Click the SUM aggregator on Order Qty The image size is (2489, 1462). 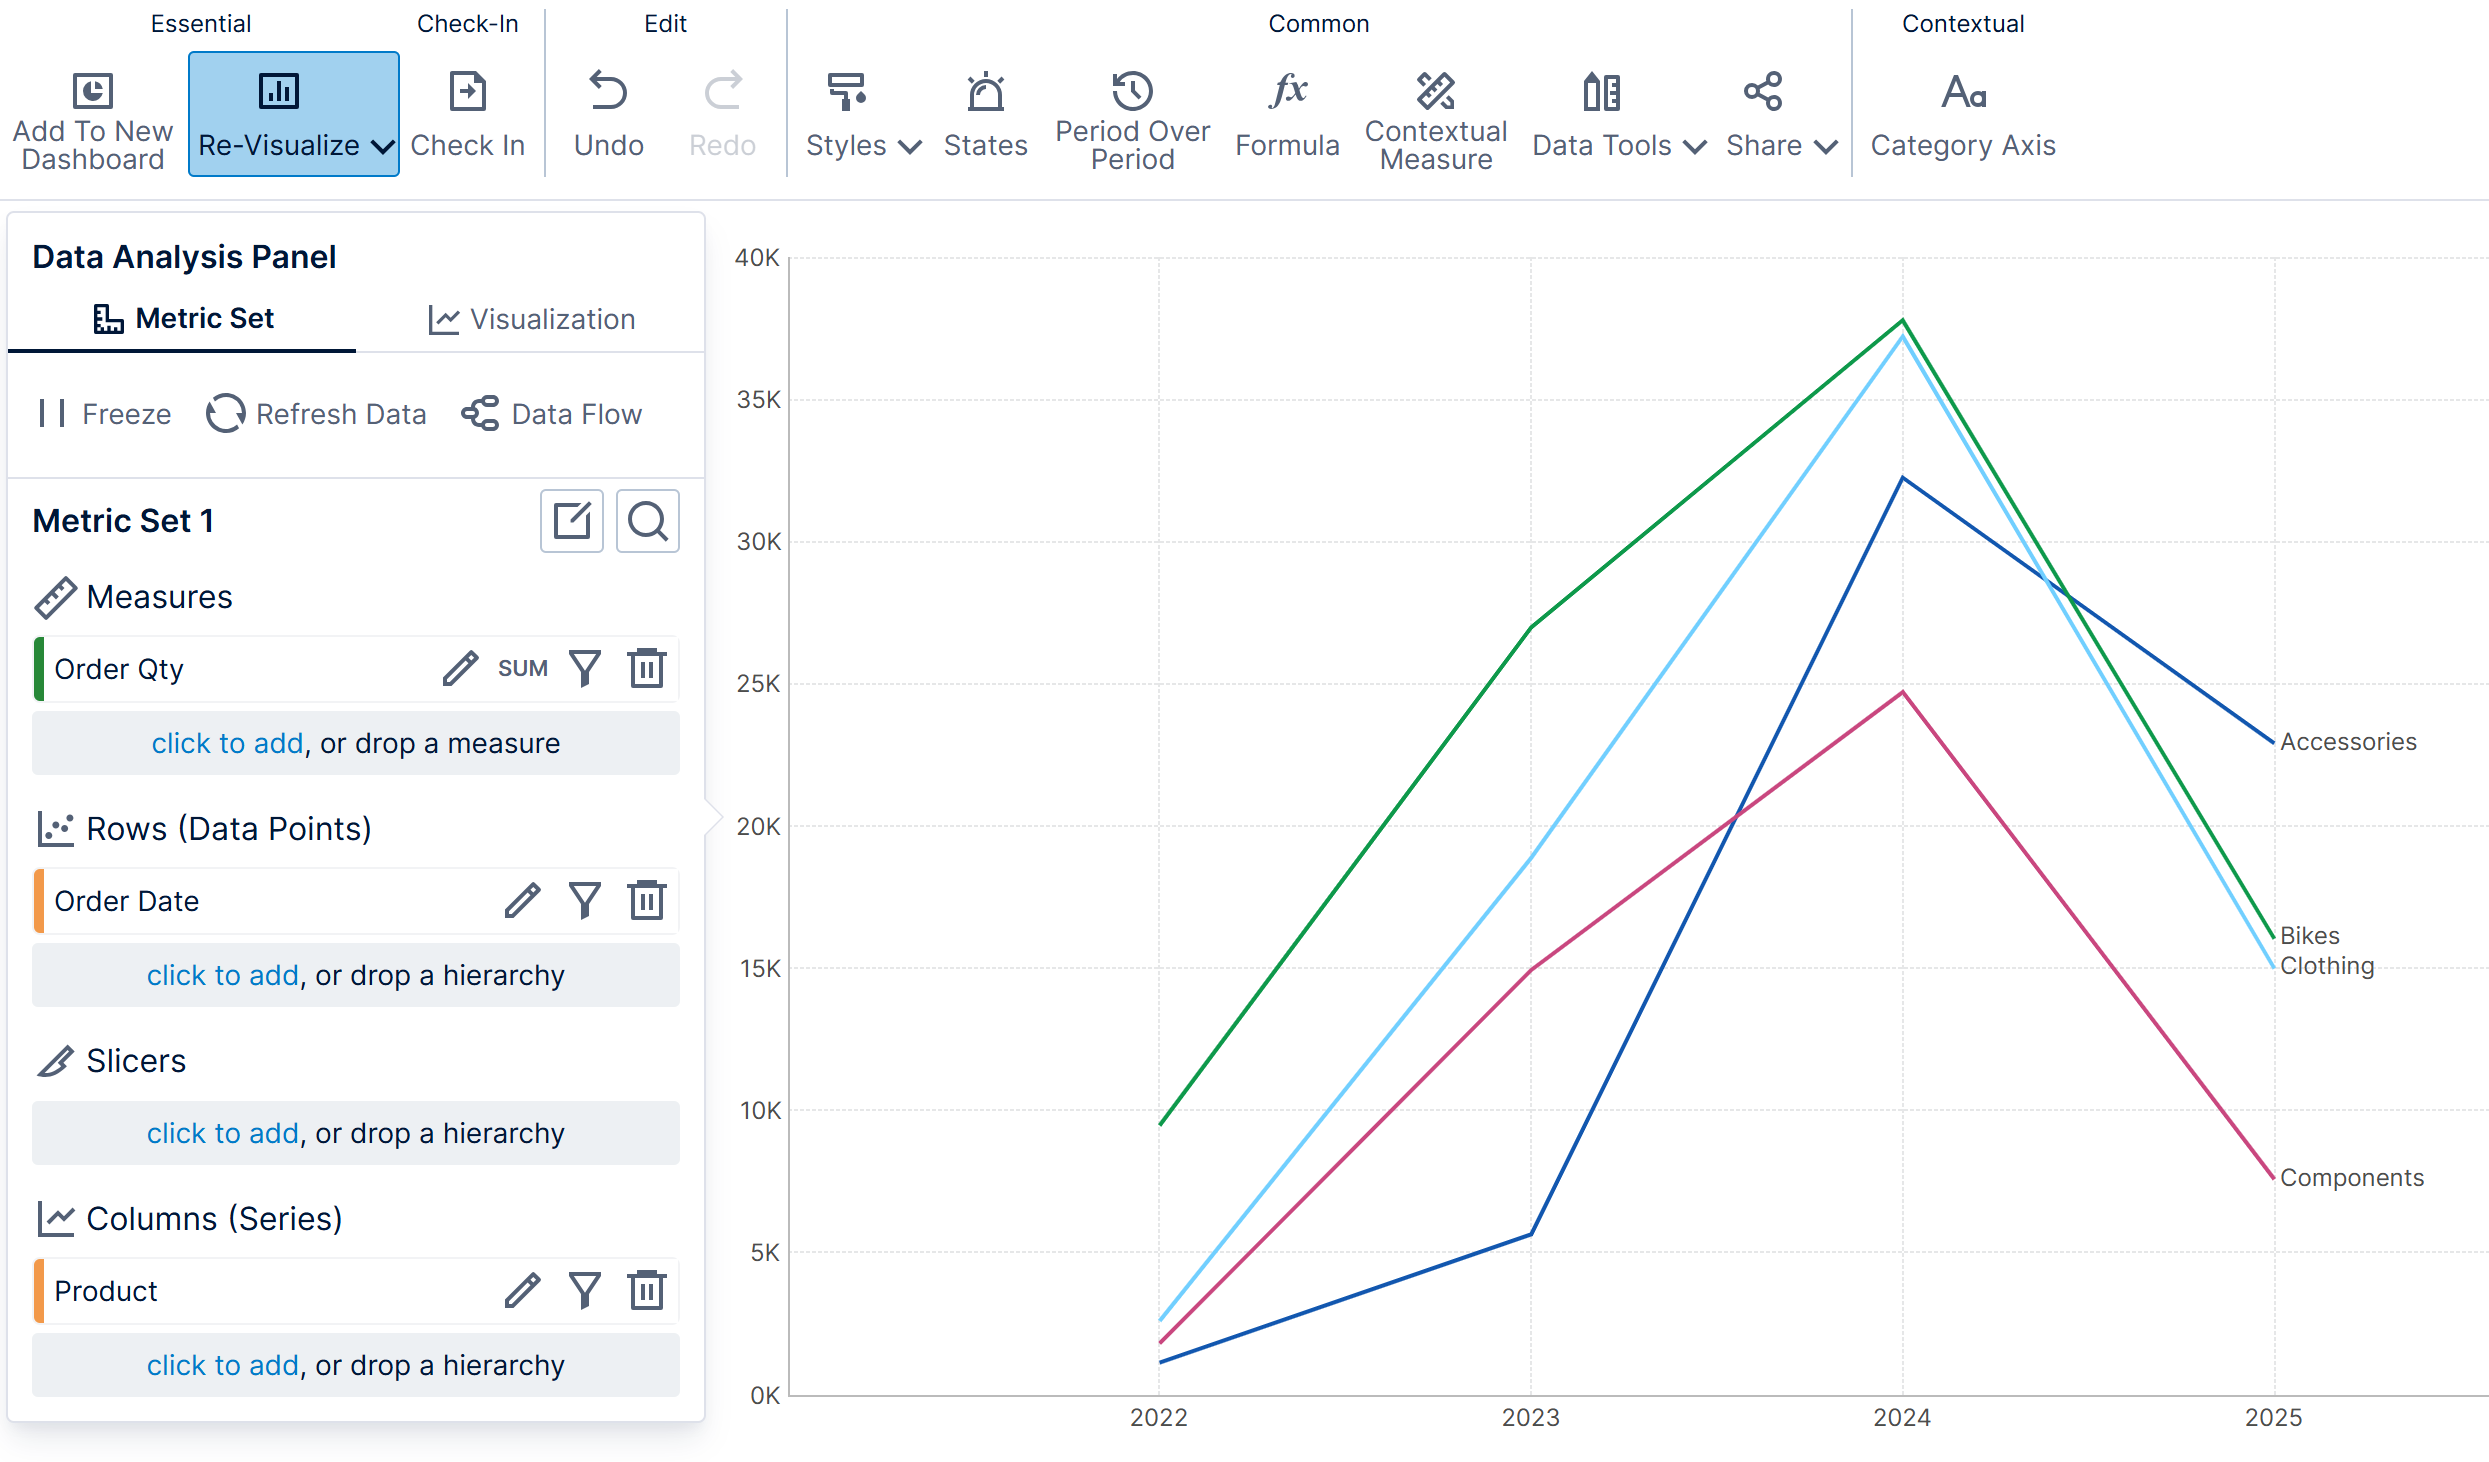click(x=522, y=668)
